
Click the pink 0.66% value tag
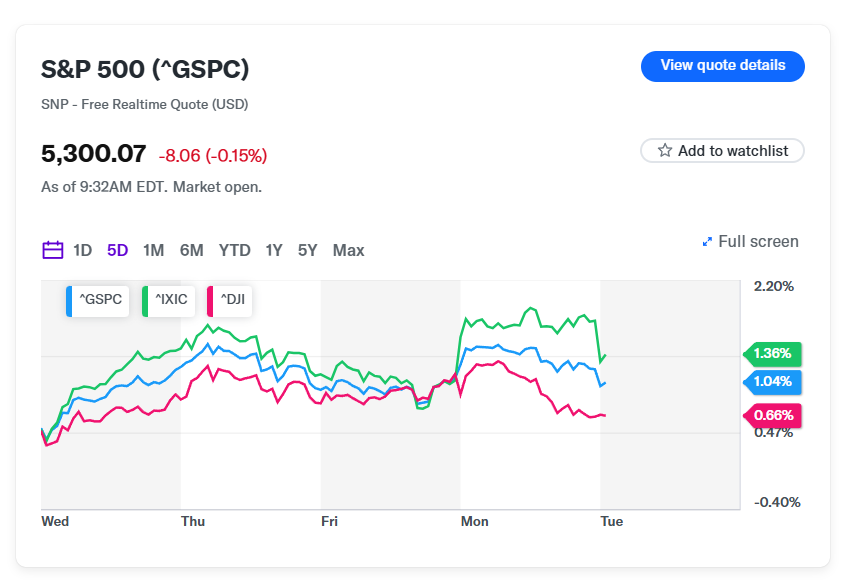pyautogui.click(x=772, y=416)
